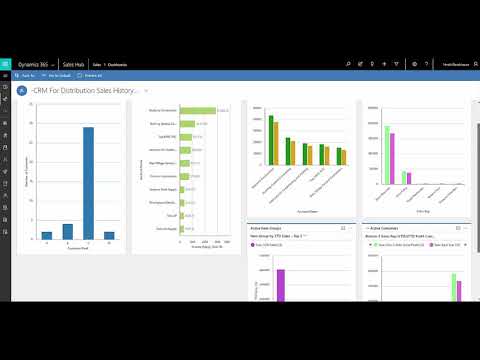The height and width of the screenshot is (360, 480).
Task: Click the longest light-green horizontal bar
Action: coord(198,110)
